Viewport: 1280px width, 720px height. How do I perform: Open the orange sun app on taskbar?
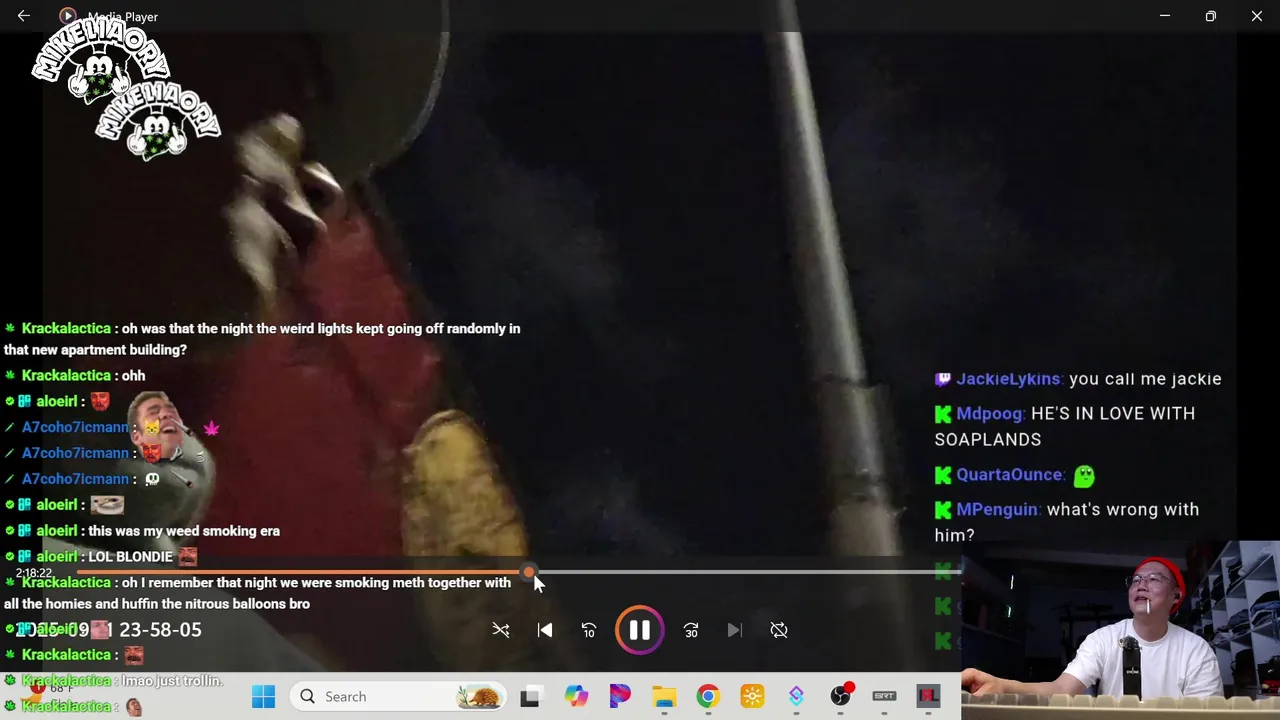[752, 696]
